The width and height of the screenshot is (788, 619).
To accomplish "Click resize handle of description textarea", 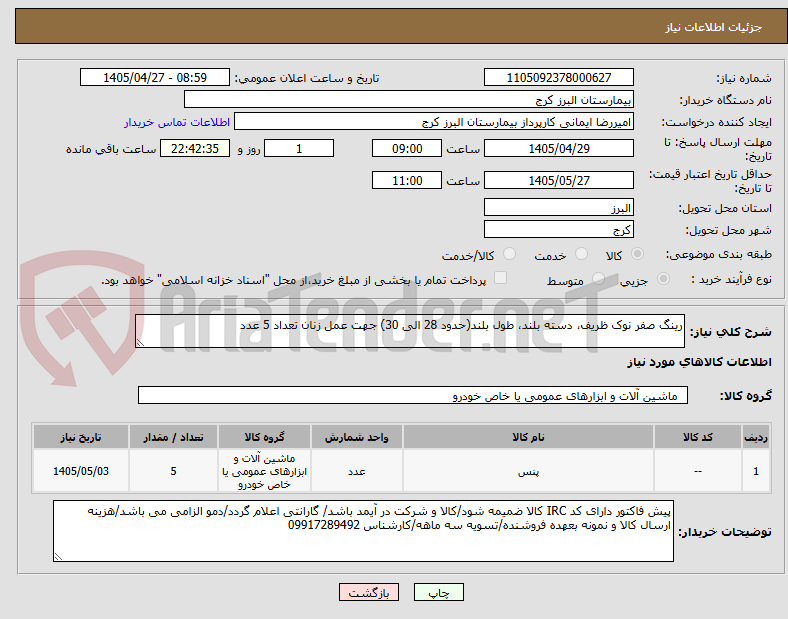I will pos(140,343).
